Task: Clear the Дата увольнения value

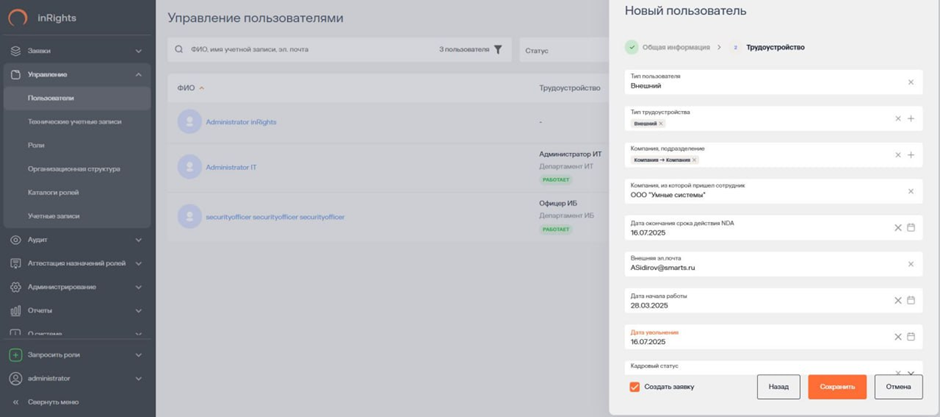Action: (898, 337)
